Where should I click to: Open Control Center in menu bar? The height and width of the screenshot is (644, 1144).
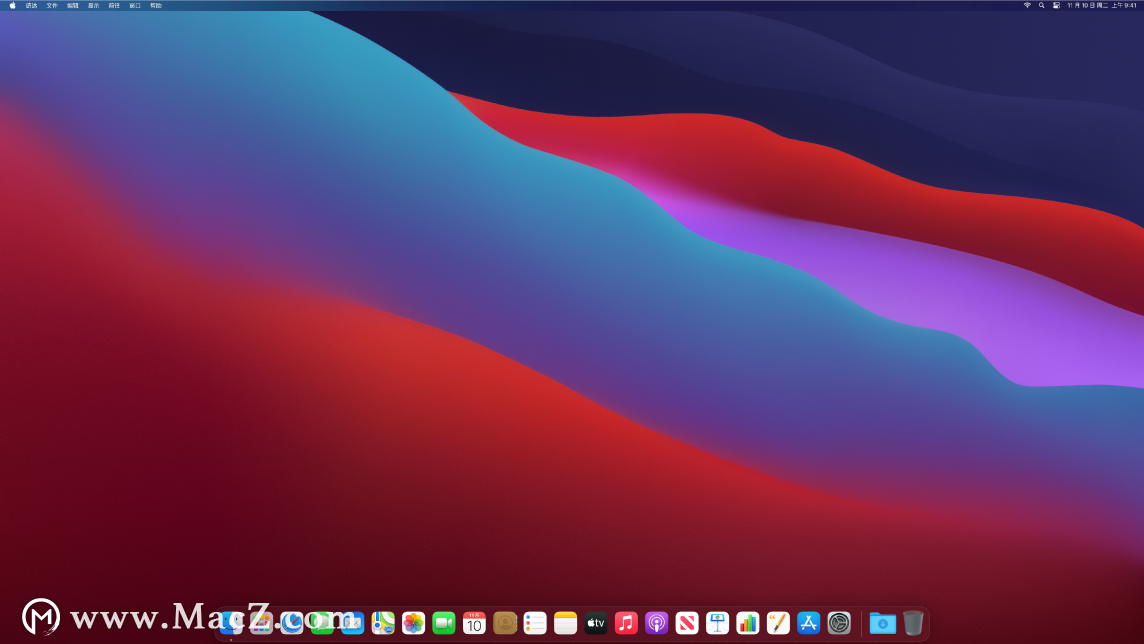pos(1056,5)
